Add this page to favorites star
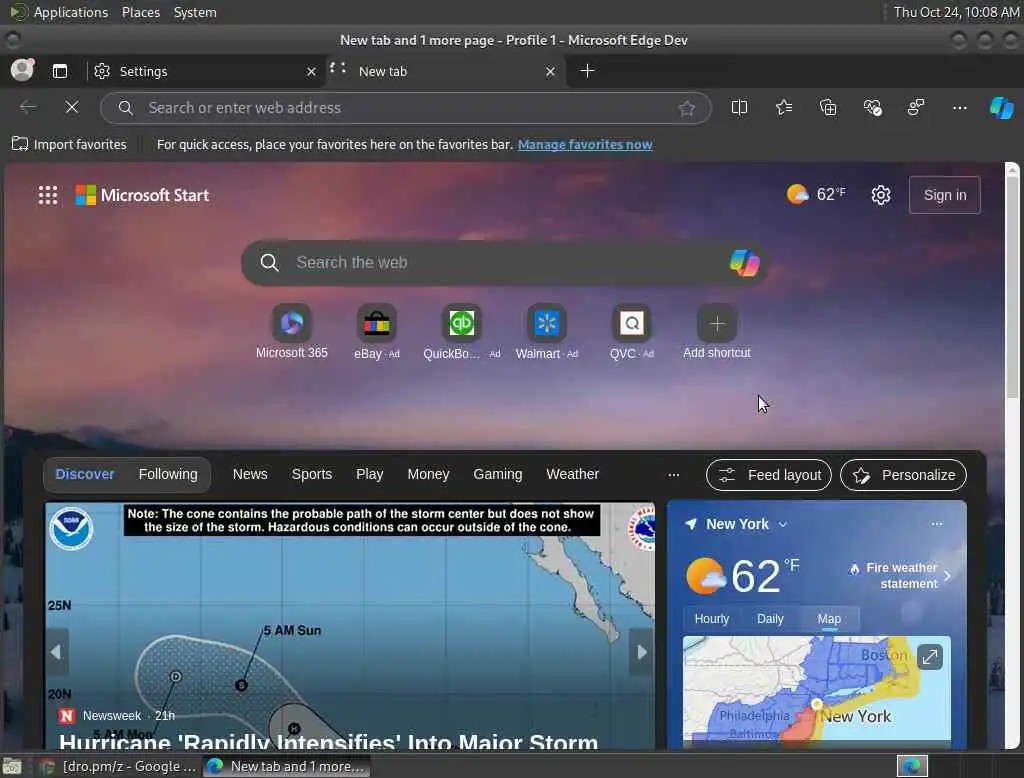The image size is (1024, 778). point(686,108)
